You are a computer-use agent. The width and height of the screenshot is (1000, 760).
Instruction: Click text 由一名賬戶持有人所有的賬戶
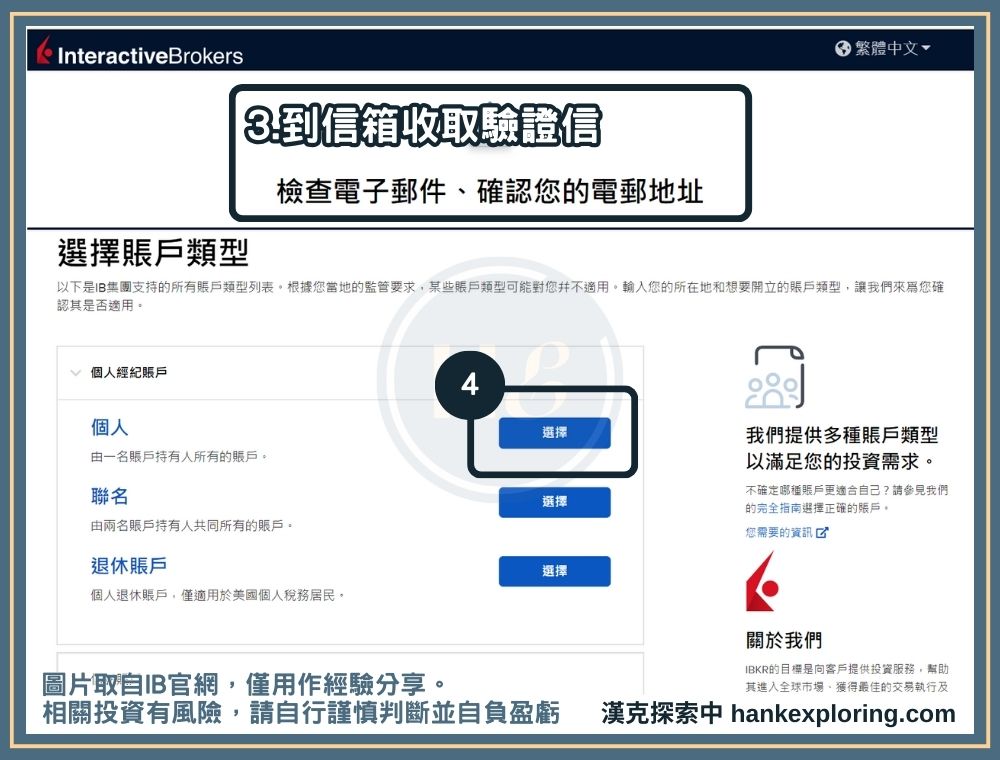(179, 457)
